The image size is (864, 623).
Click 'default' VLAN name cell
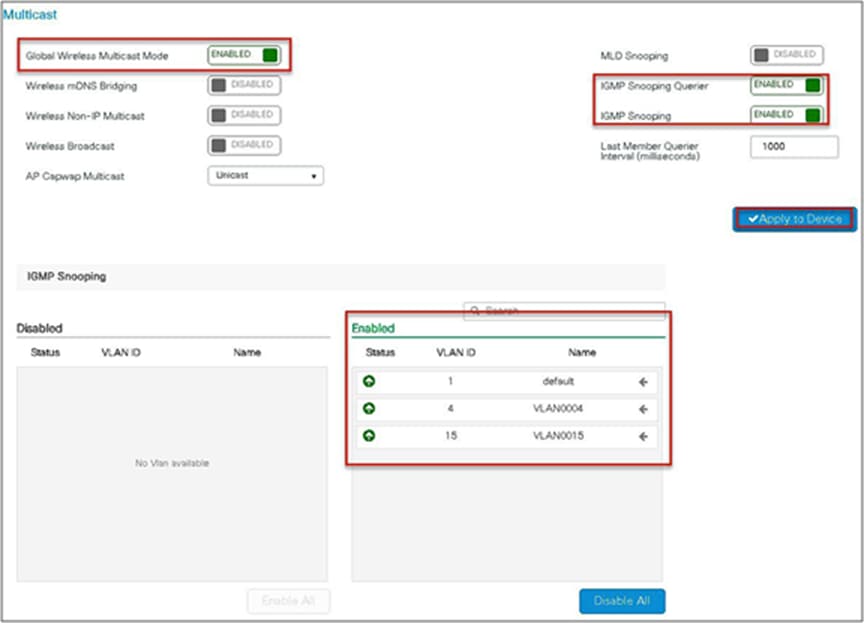point(558,381)
